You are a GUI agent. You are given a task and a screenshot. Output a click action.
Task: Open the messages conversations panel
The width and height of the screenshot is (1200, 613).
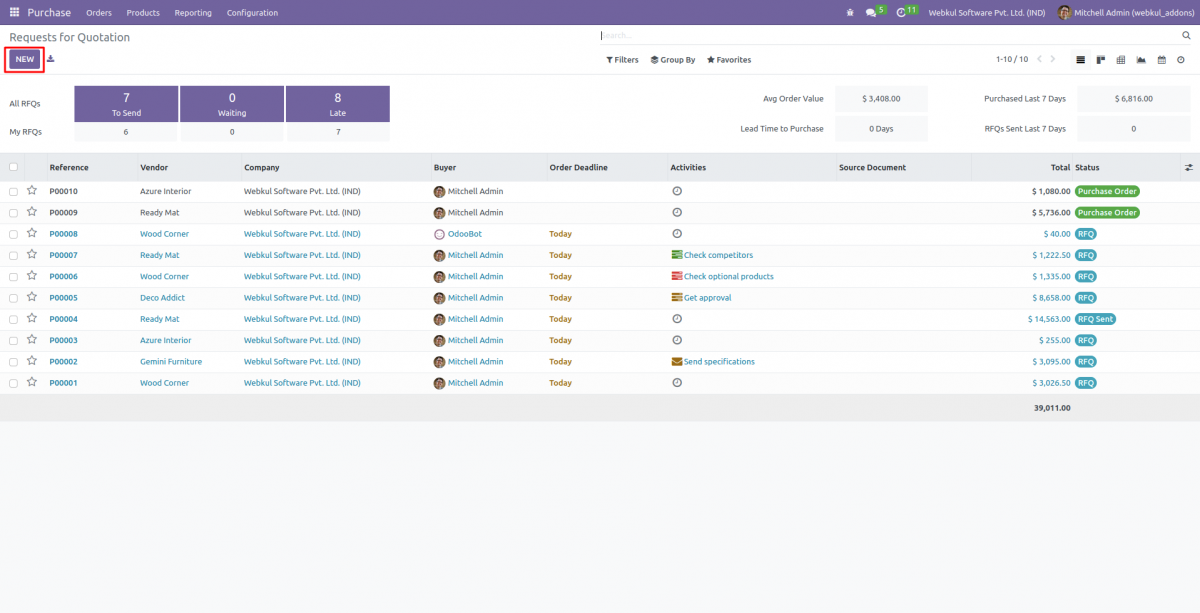pyautogui.click(x=870, y=12)
